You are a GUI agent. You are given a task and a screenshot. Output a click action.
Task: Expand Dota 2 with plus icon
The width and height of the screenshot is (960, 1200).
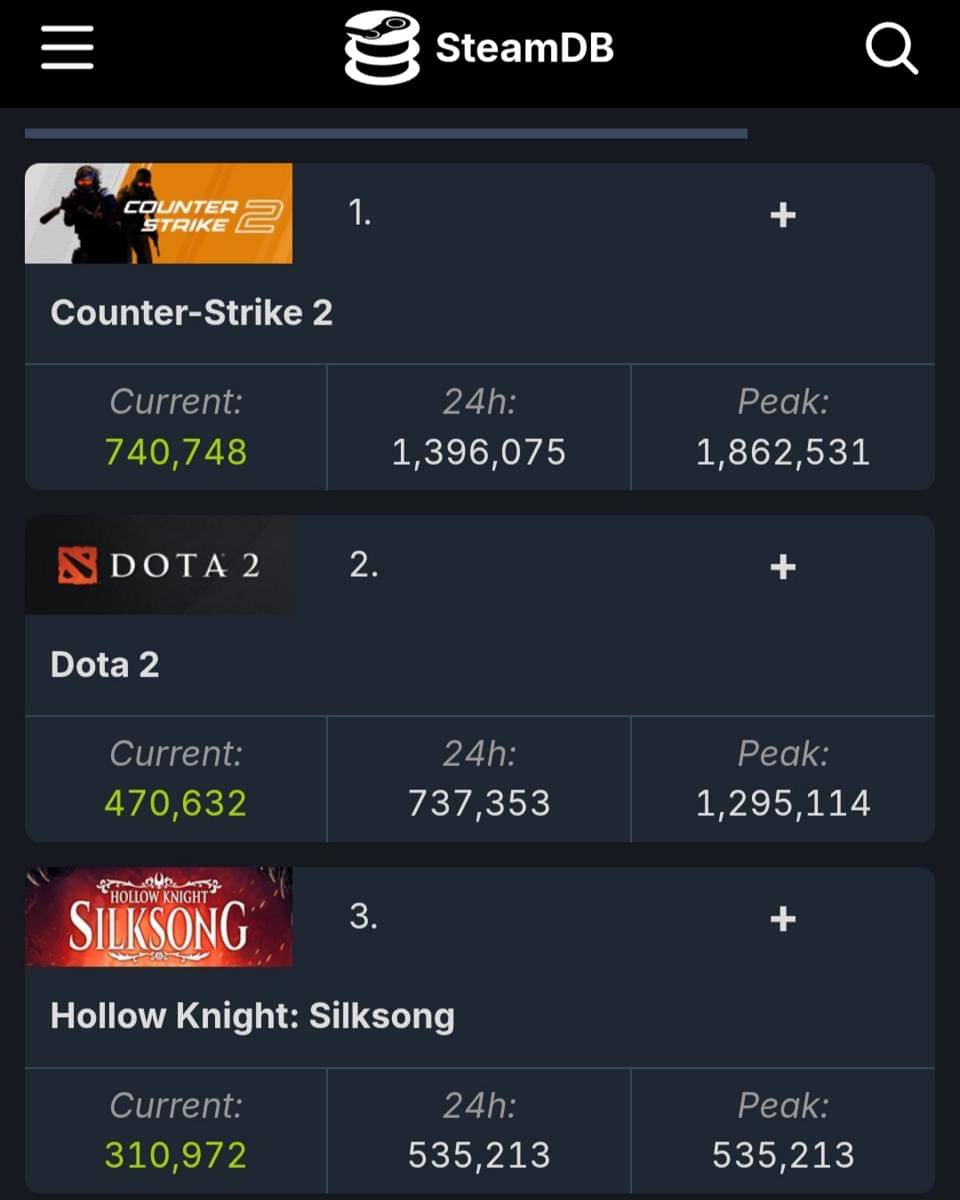782,567
